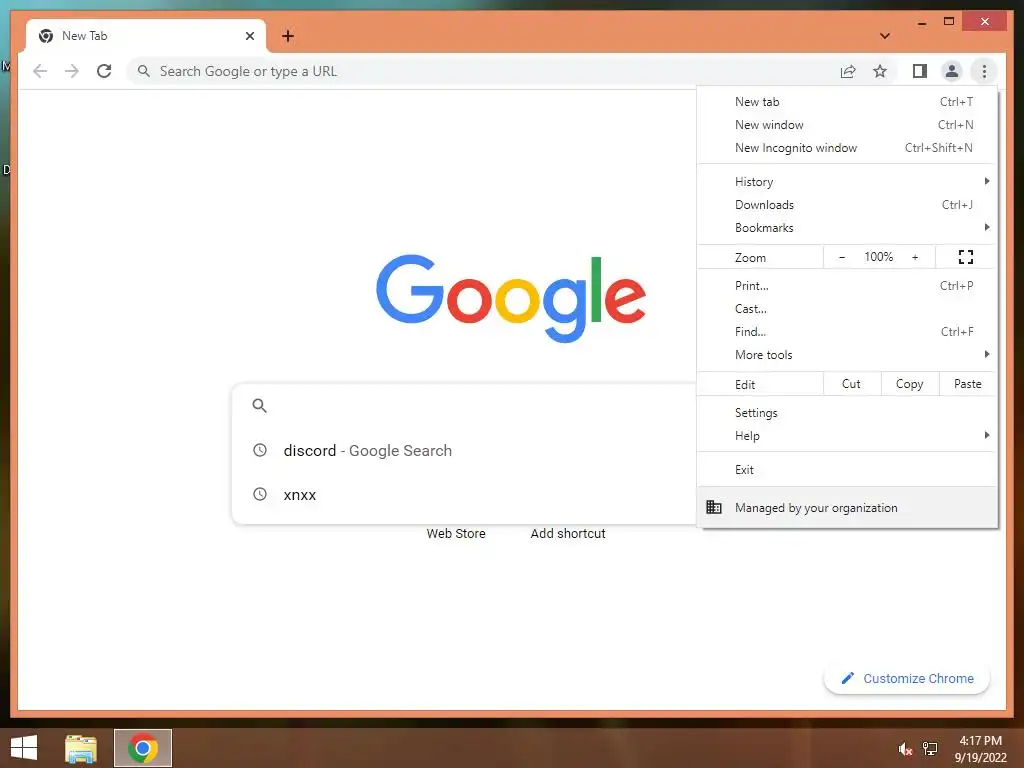
Task: Click the clock icon beside discord suggestion
Action: [x=260, y=450]
